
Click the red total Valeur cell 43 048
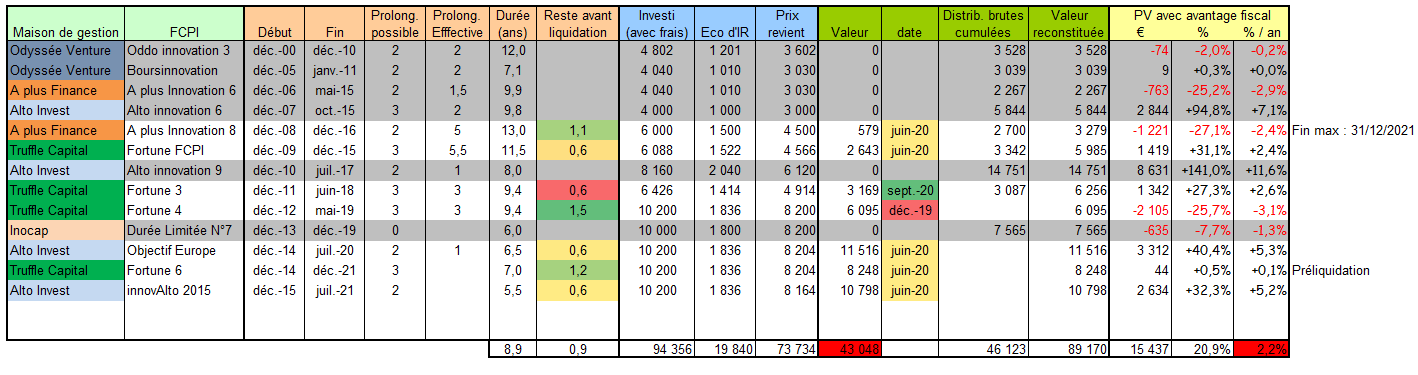pyautogui.click(x=849, y=348)
